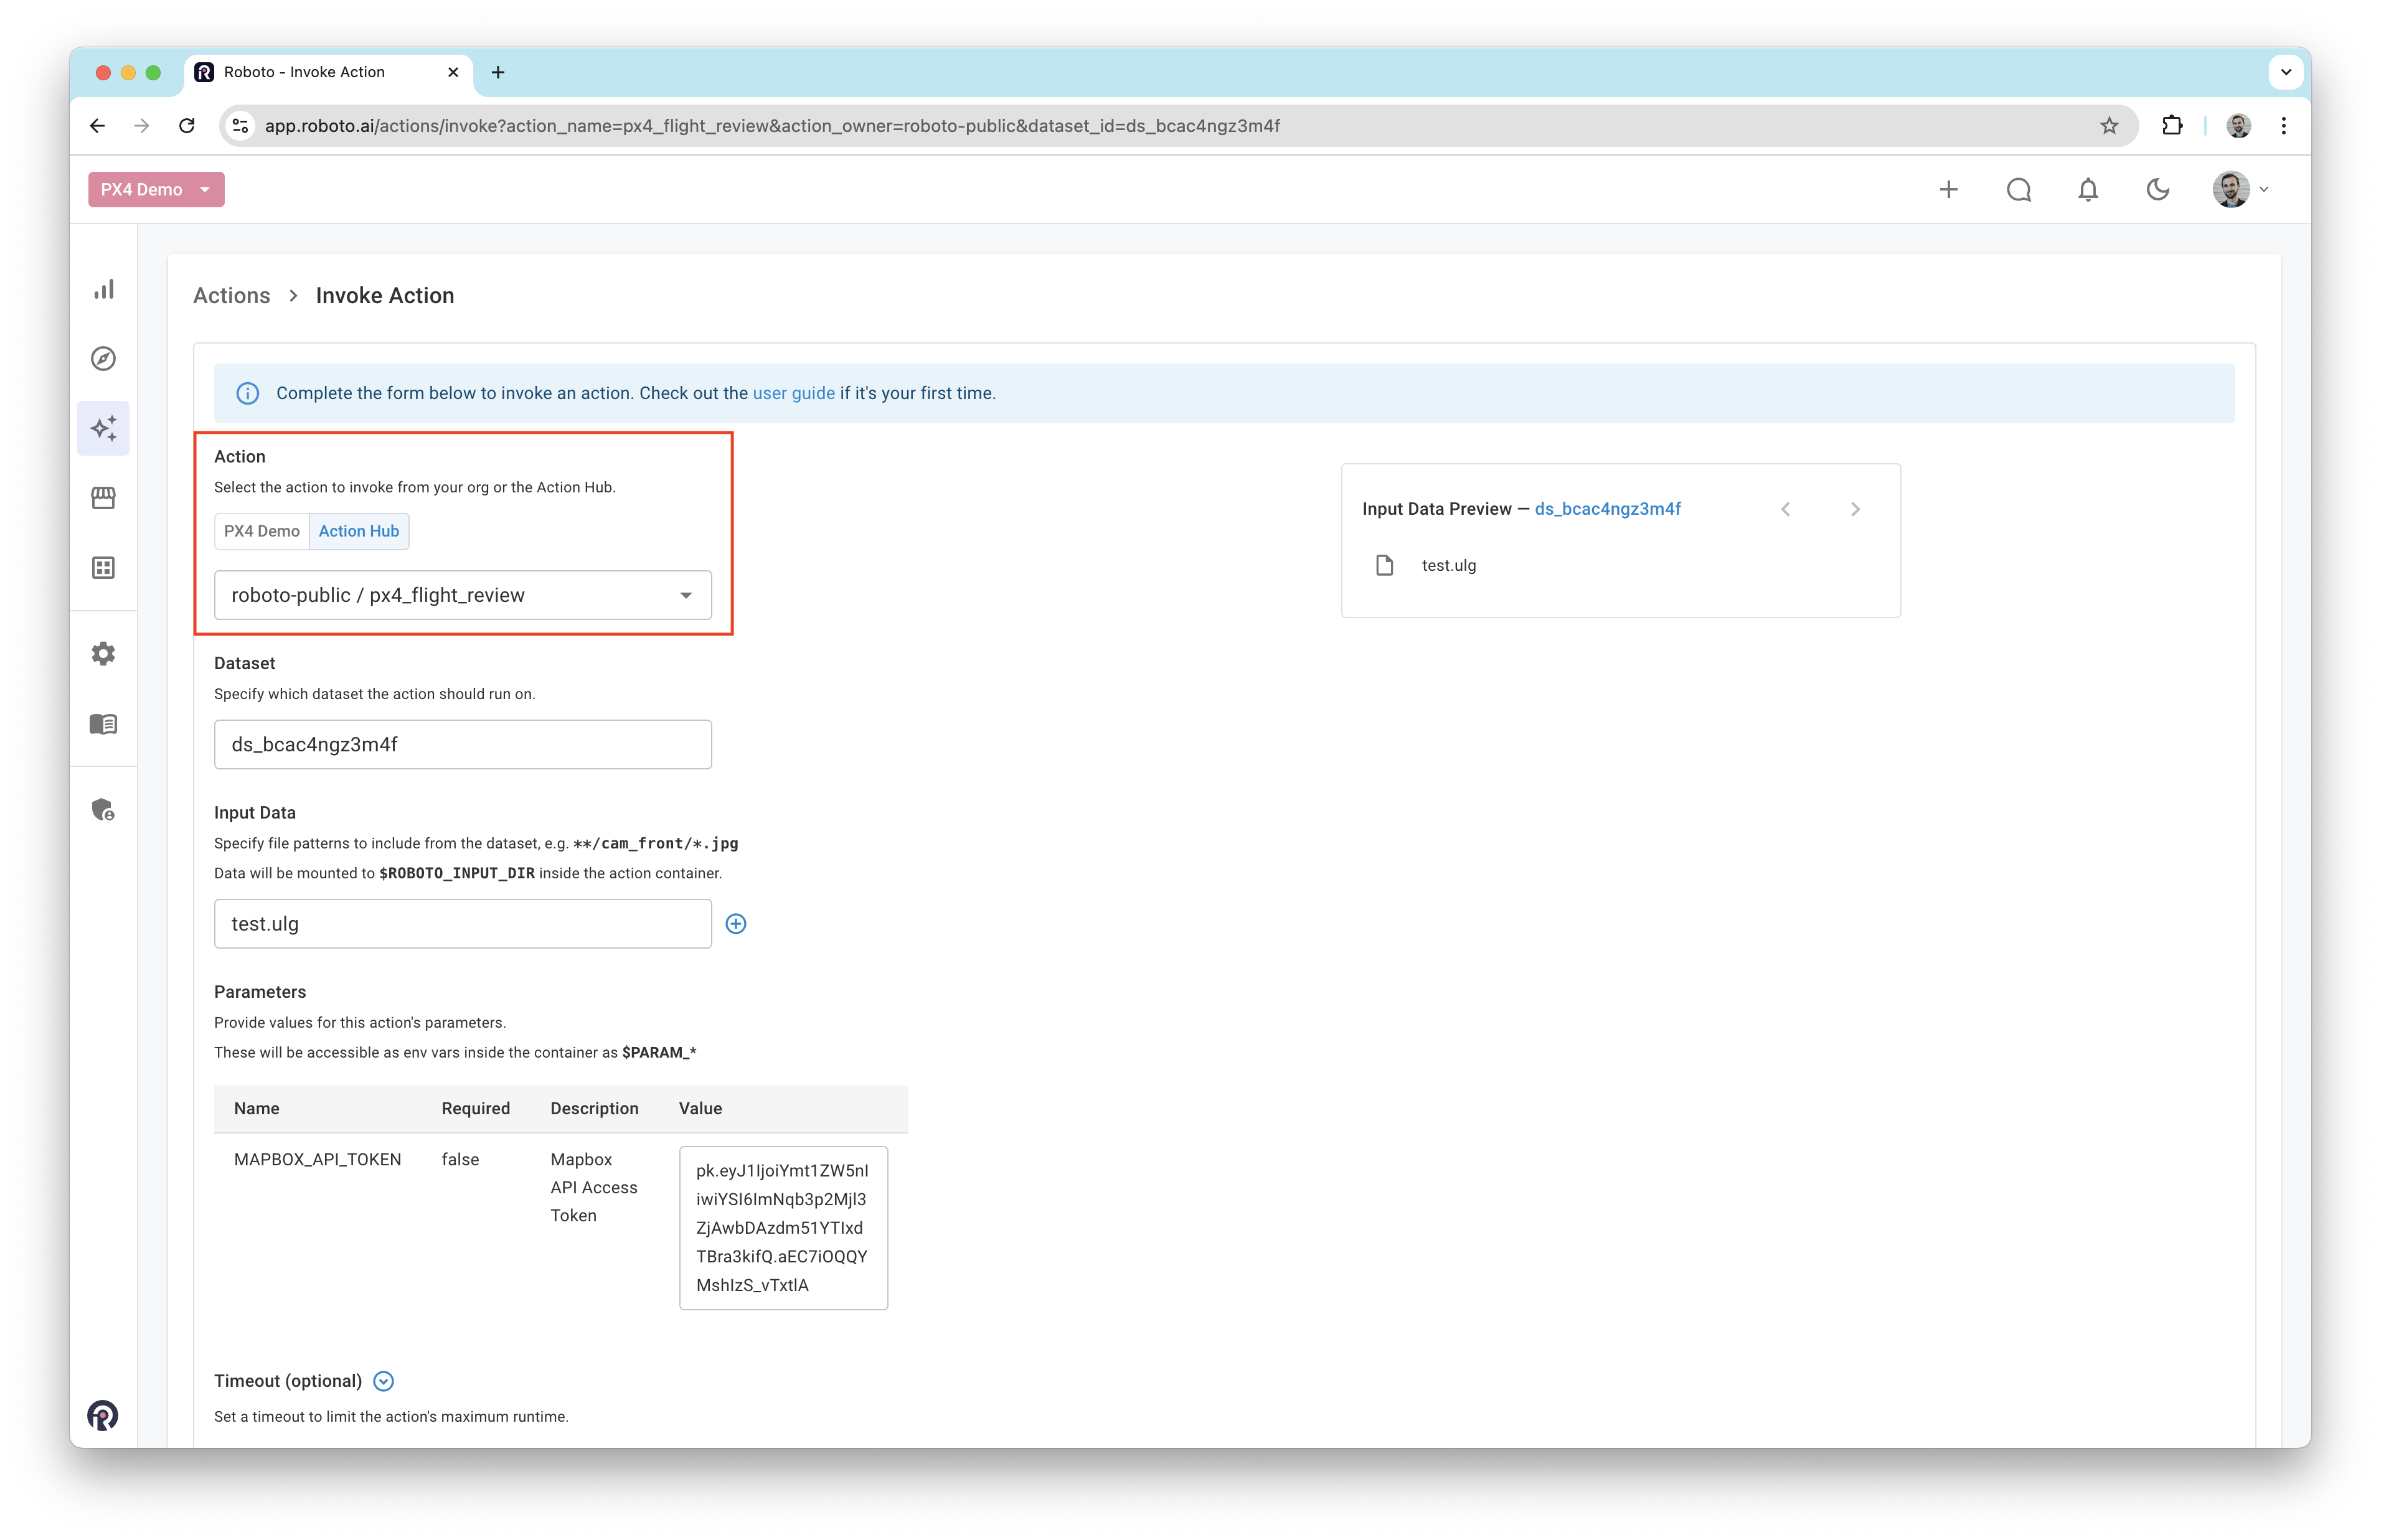Screen dimensions: 2381x1540
Task: Expand the Timeout (optional) section
Action: pyautogui.click(x=383, y=1381)
